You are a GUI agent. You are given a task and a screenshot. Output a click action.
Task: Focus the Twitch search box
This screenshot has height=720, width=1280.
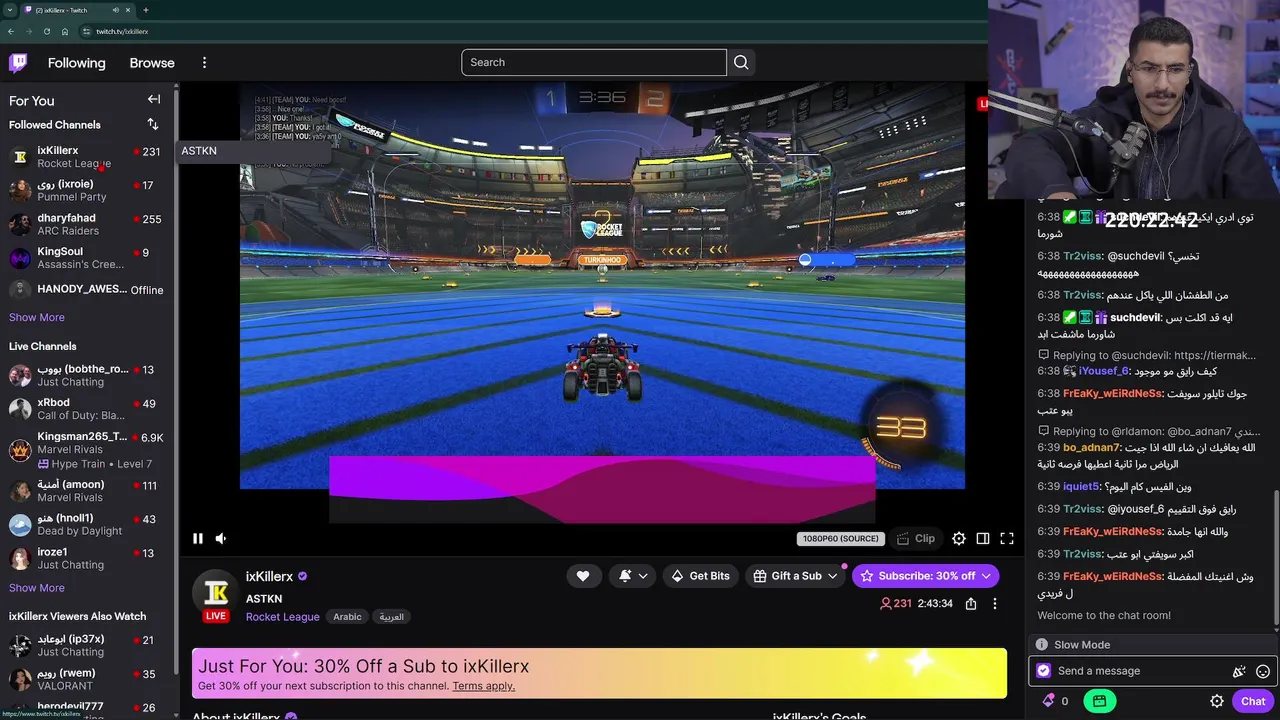(x=594, y=62)
